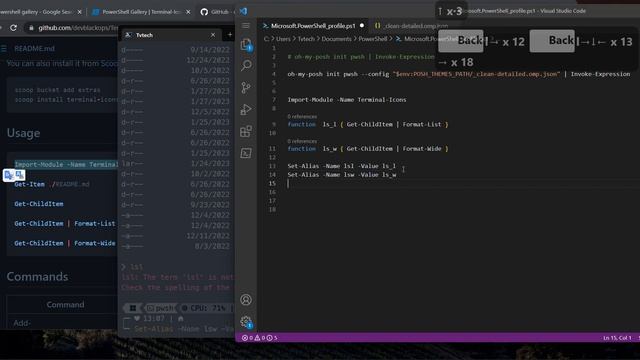
Task: Close the PowerShell Gallery browser tab
Action: pyautogui.click(x=188, y=12)
